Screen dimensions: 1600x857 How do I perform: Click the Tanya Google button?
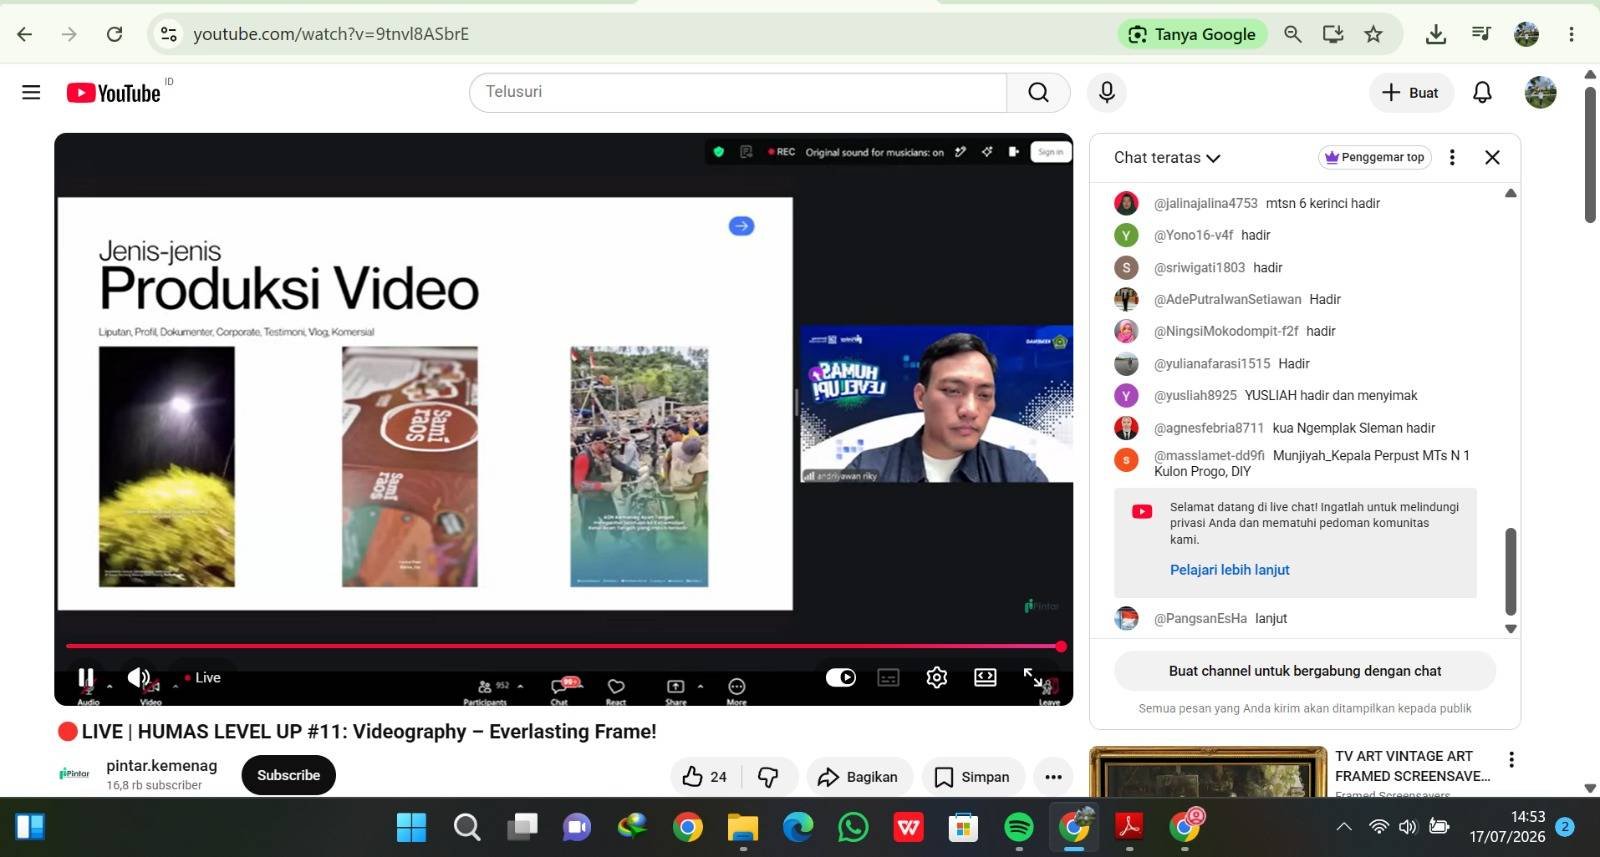1192,34
